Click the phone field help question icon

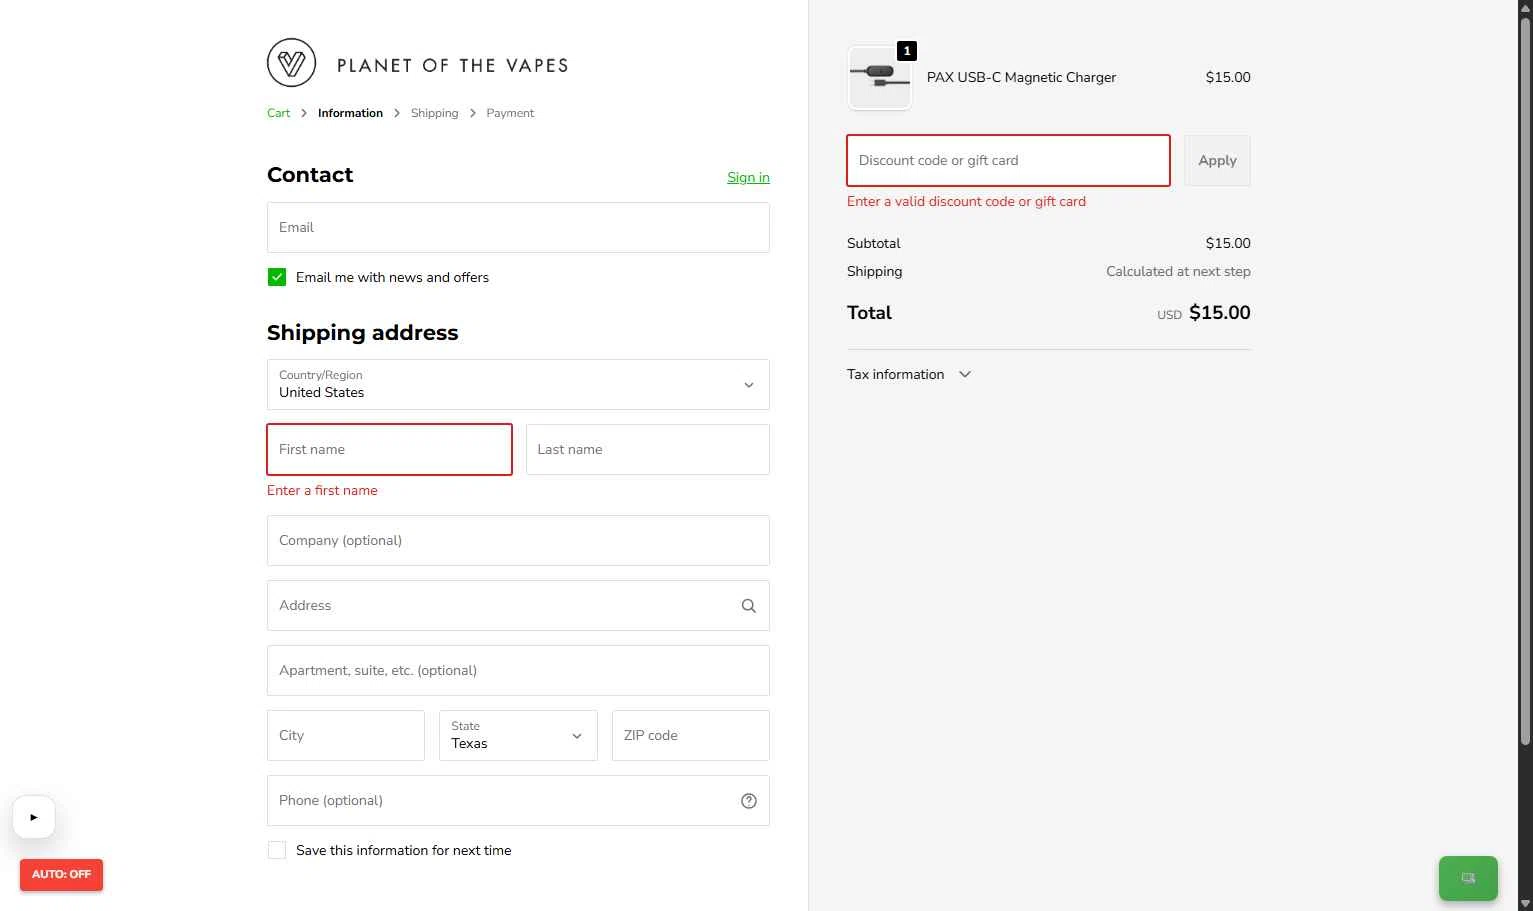748,801
